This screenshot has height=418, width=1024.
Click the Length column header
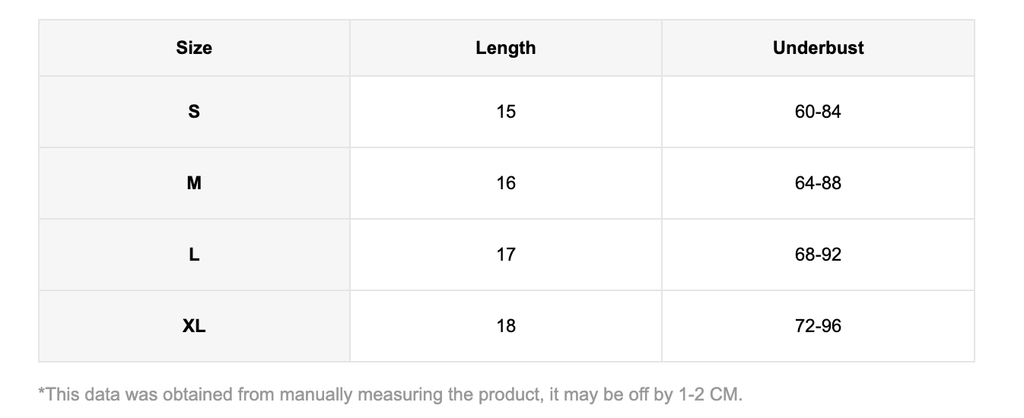pos(505,47)
